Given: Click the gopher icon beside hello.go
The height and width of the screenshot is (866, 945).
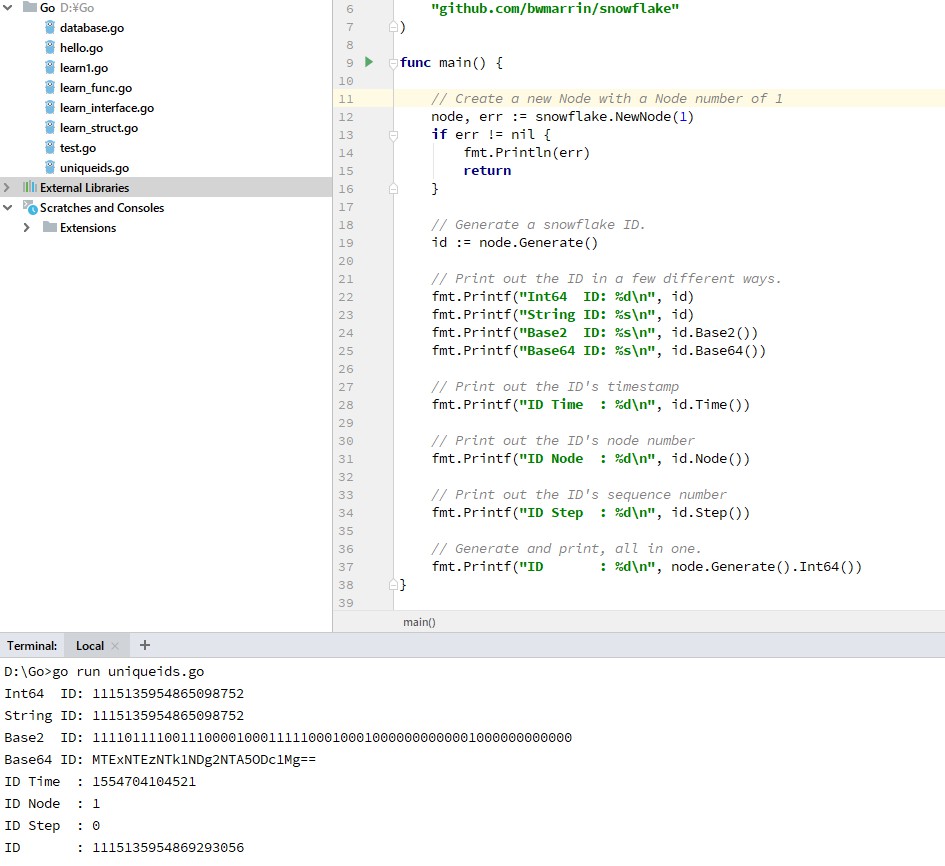Looking at the screenshot, I should click(x=50, y=47).
